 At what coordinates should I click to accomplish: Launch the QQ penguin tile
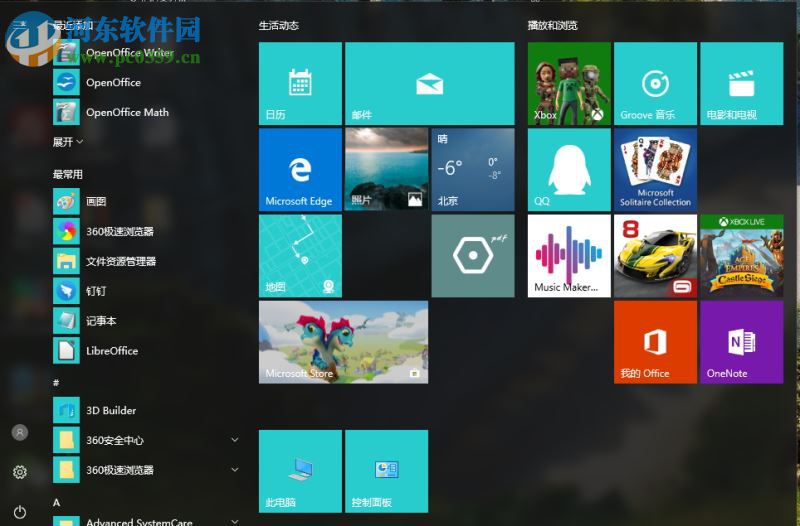click(569, 169)
